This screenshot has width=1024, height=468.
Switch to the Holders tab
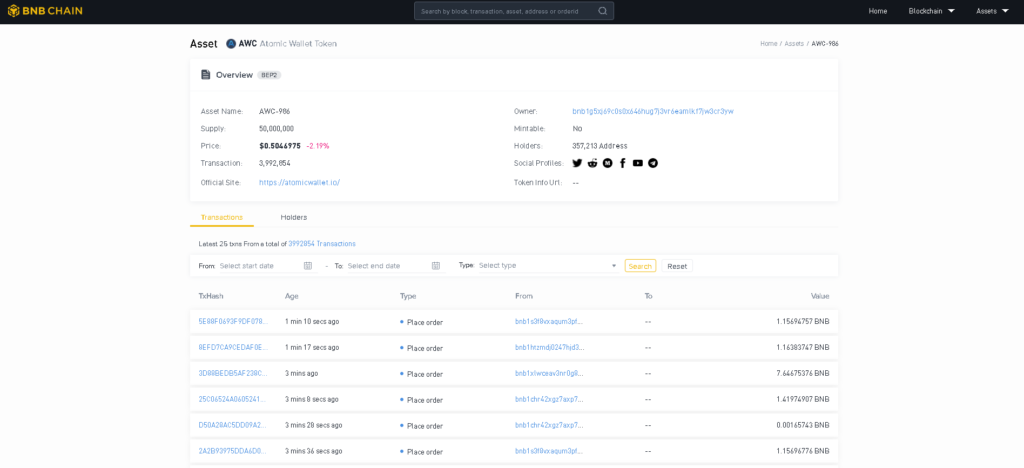(x=294, y=217)
